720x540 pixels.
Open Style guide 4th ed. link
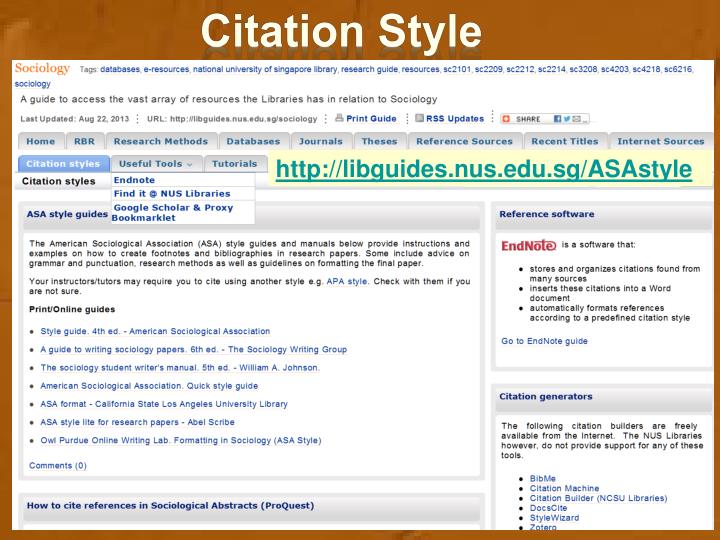click(155, 331)
